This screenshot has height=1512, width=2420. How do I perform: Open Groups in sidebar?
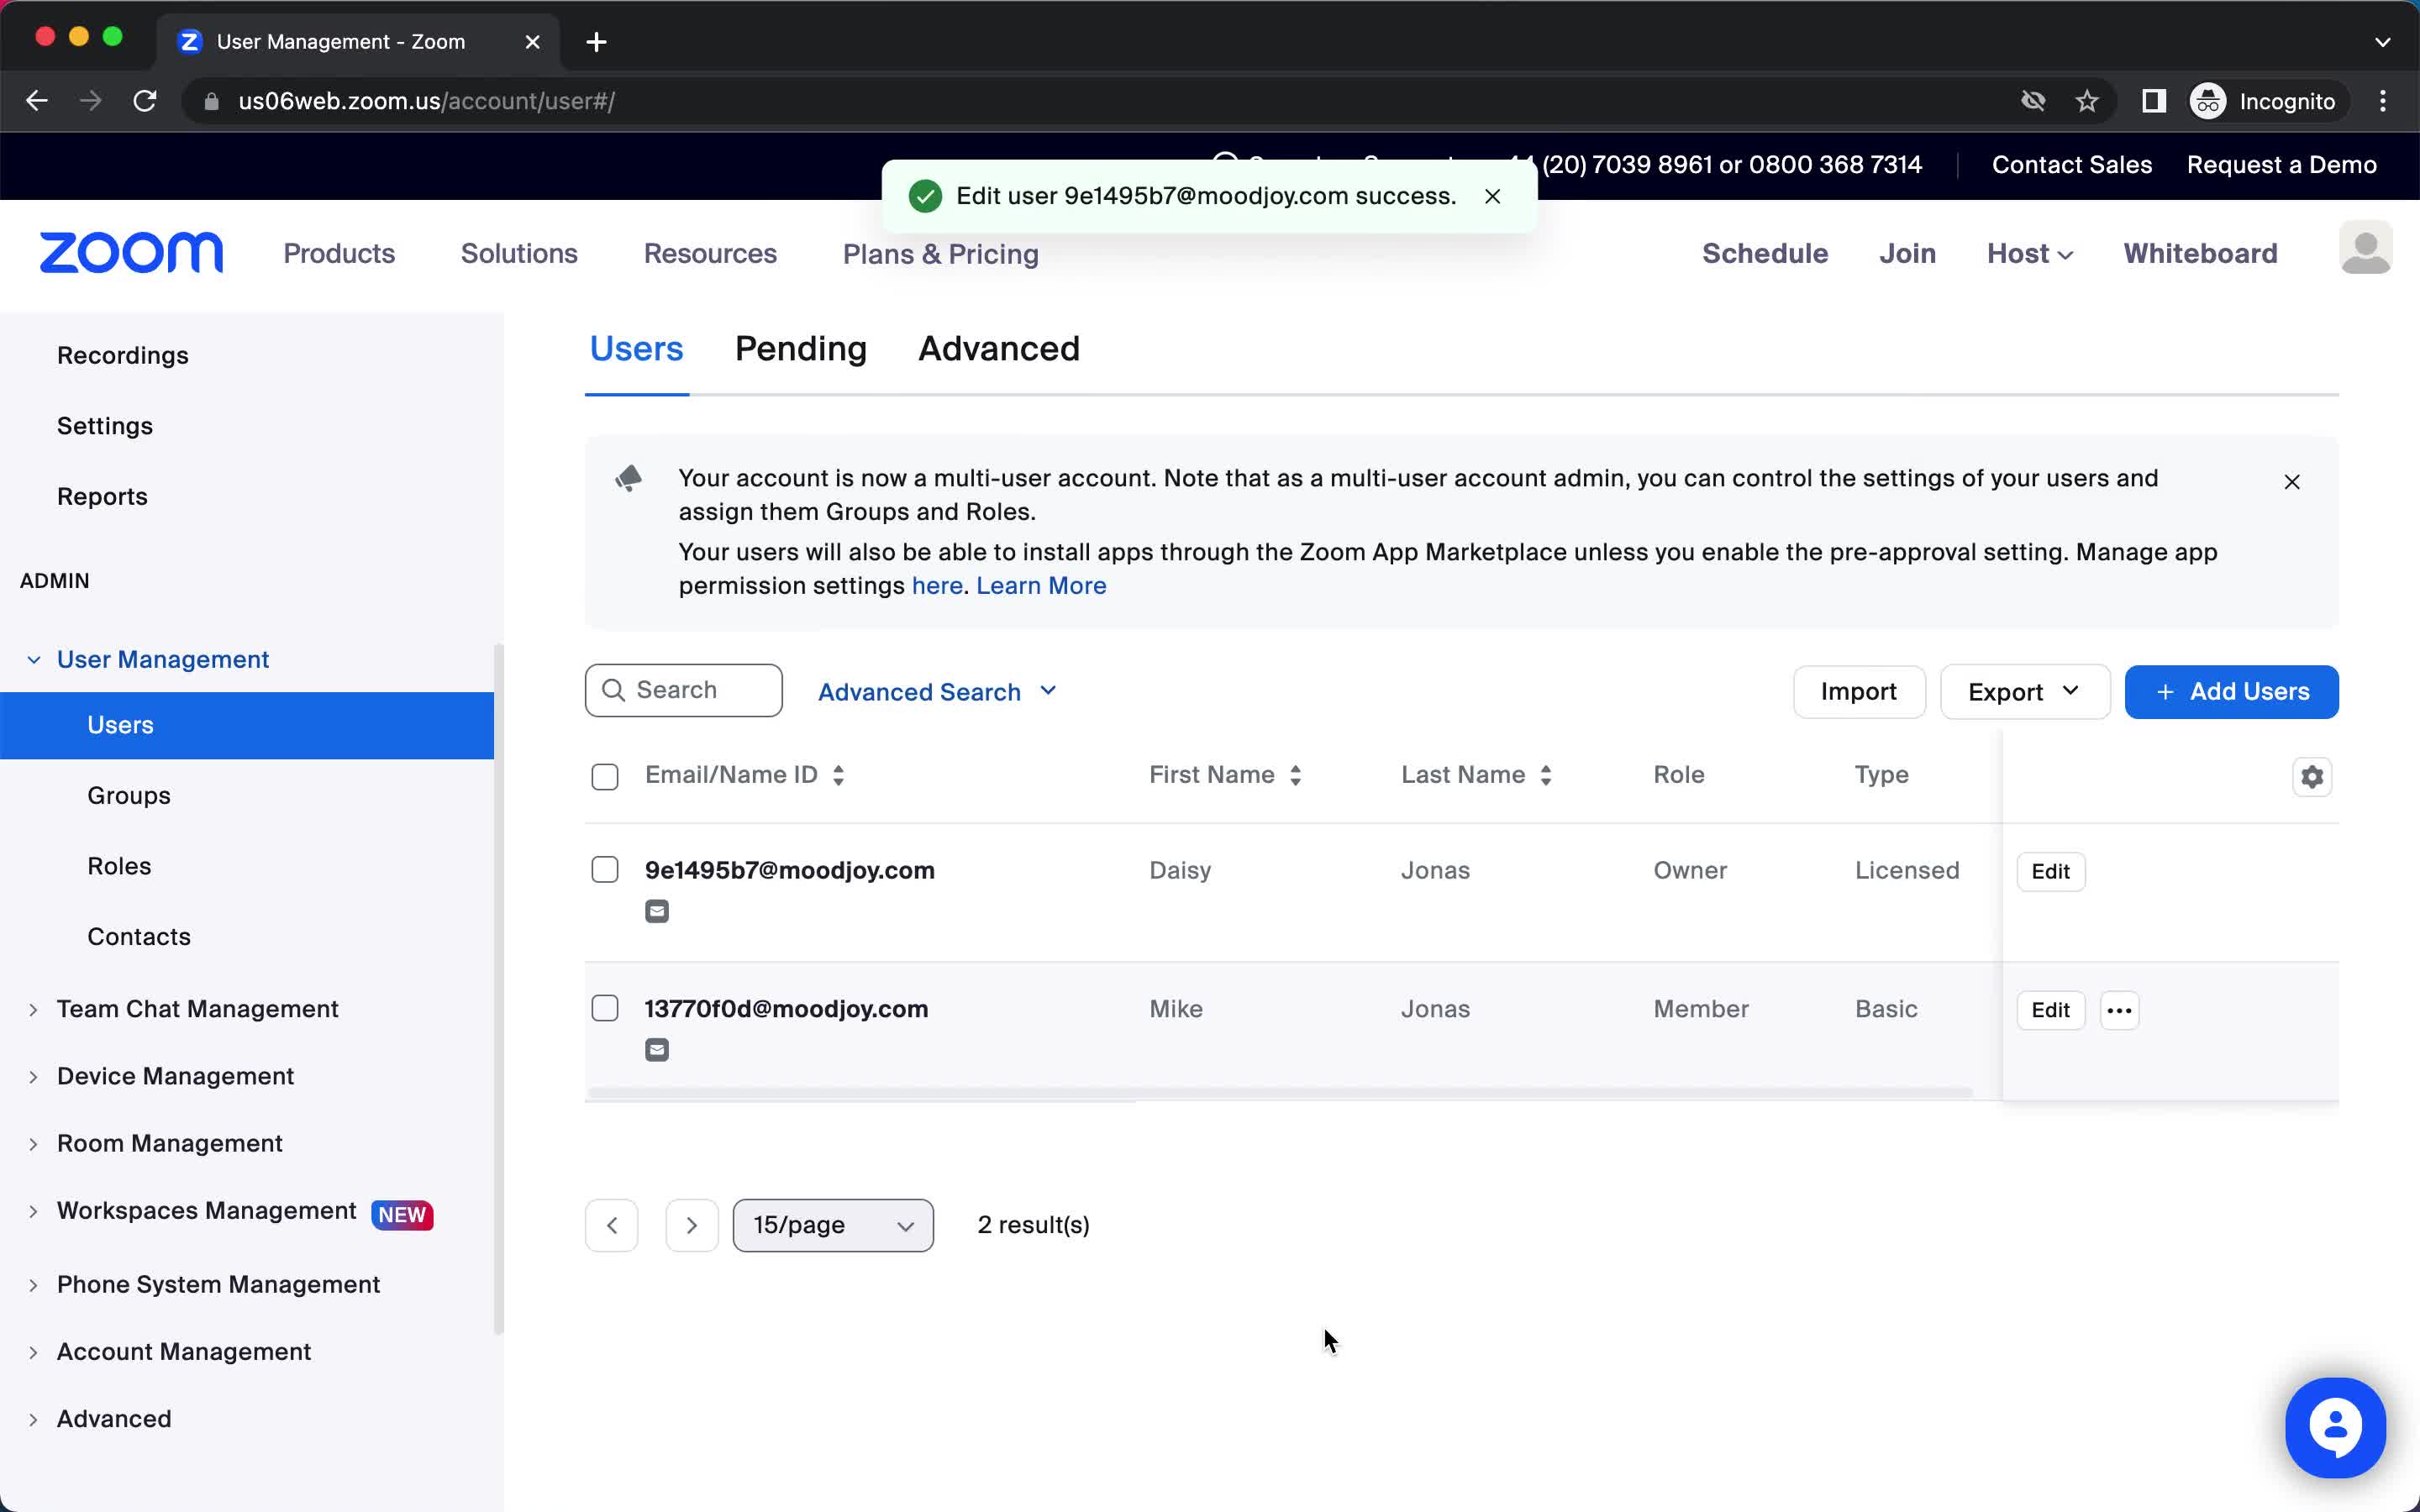129,796
